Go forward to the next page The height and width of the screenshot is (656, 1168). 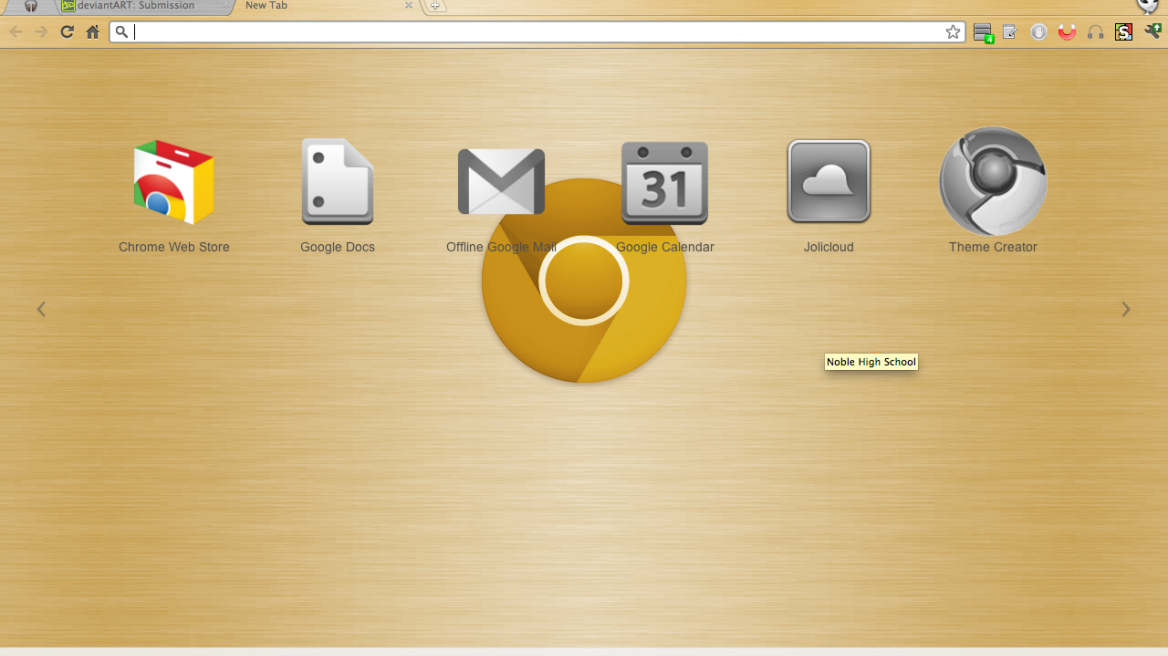point(42,32)
